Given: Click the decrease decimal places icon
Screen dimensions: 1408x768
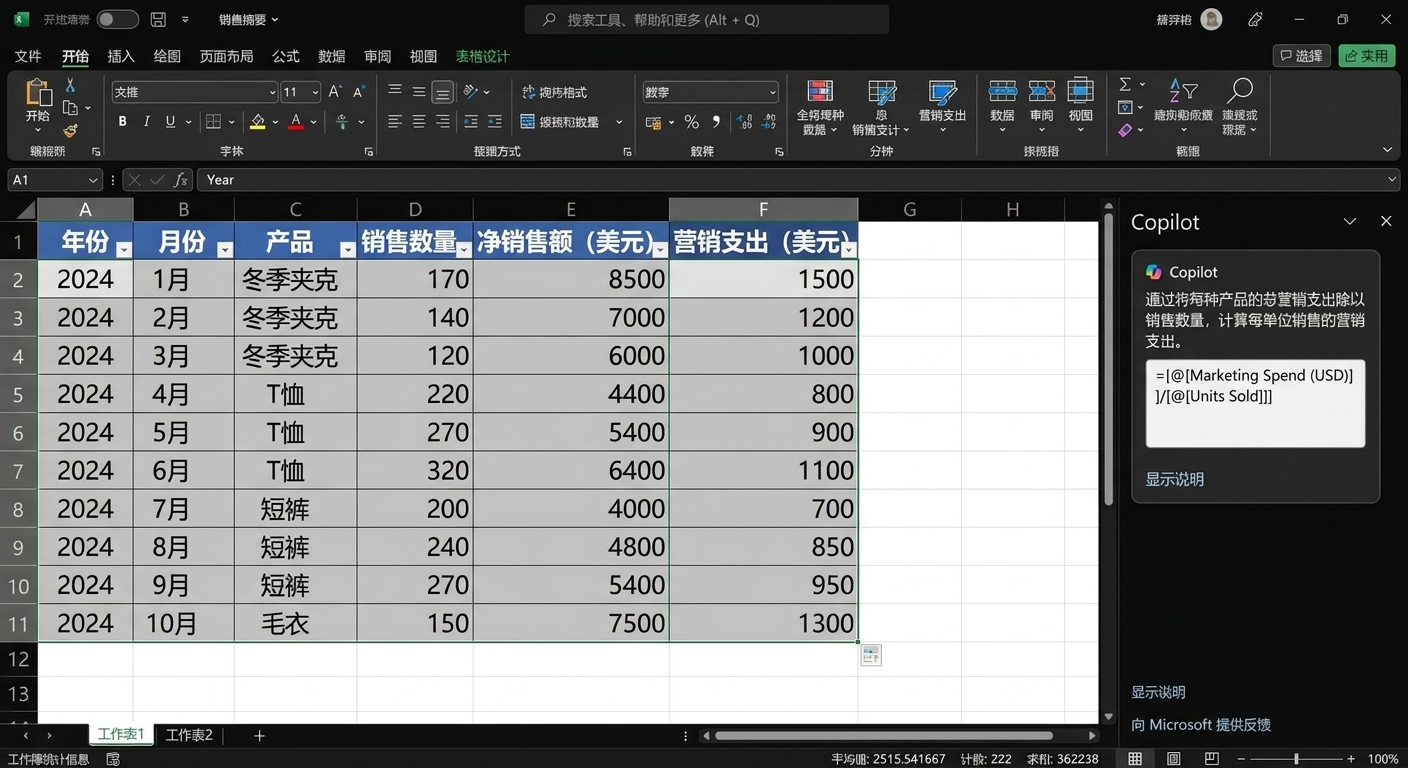Looking at the screenshot, I should coord(770,122).
